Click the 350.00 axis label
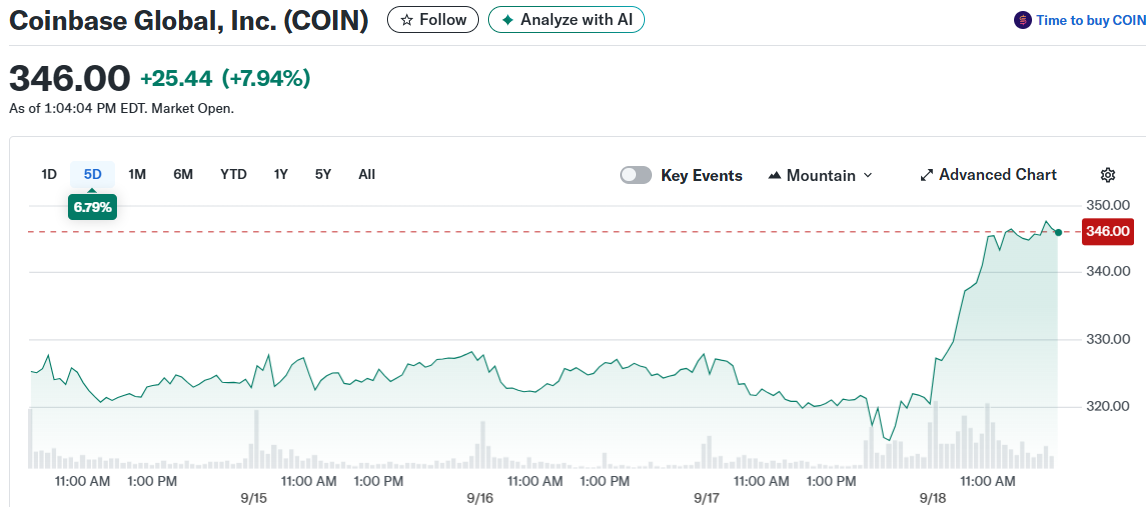This screenshot has width=1146, height=507. [x=1107, y=205]
